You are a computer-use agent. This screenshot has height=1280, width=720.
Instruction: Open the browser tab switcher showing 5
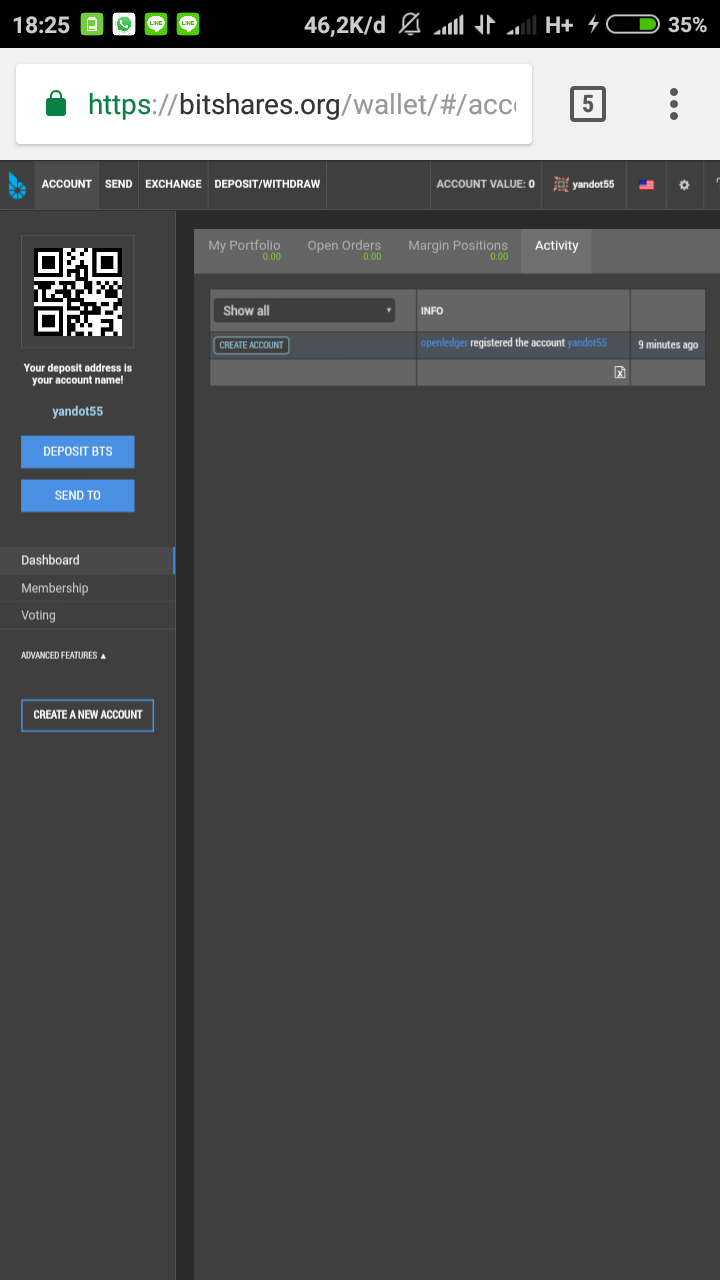[x=588, y=104]
